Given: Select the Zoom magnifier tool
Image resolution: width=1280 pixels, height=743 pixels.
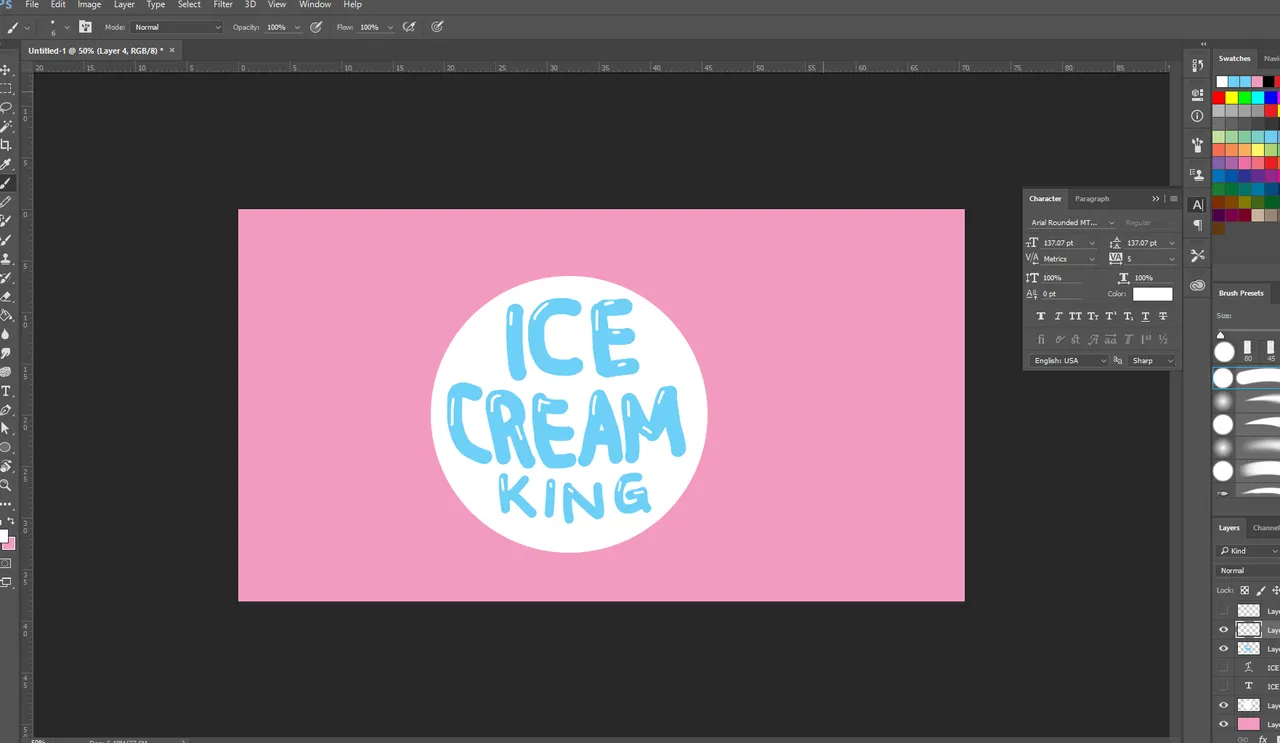Looking at the screenshot, I should pyautogui.click(x=6, y=485).
